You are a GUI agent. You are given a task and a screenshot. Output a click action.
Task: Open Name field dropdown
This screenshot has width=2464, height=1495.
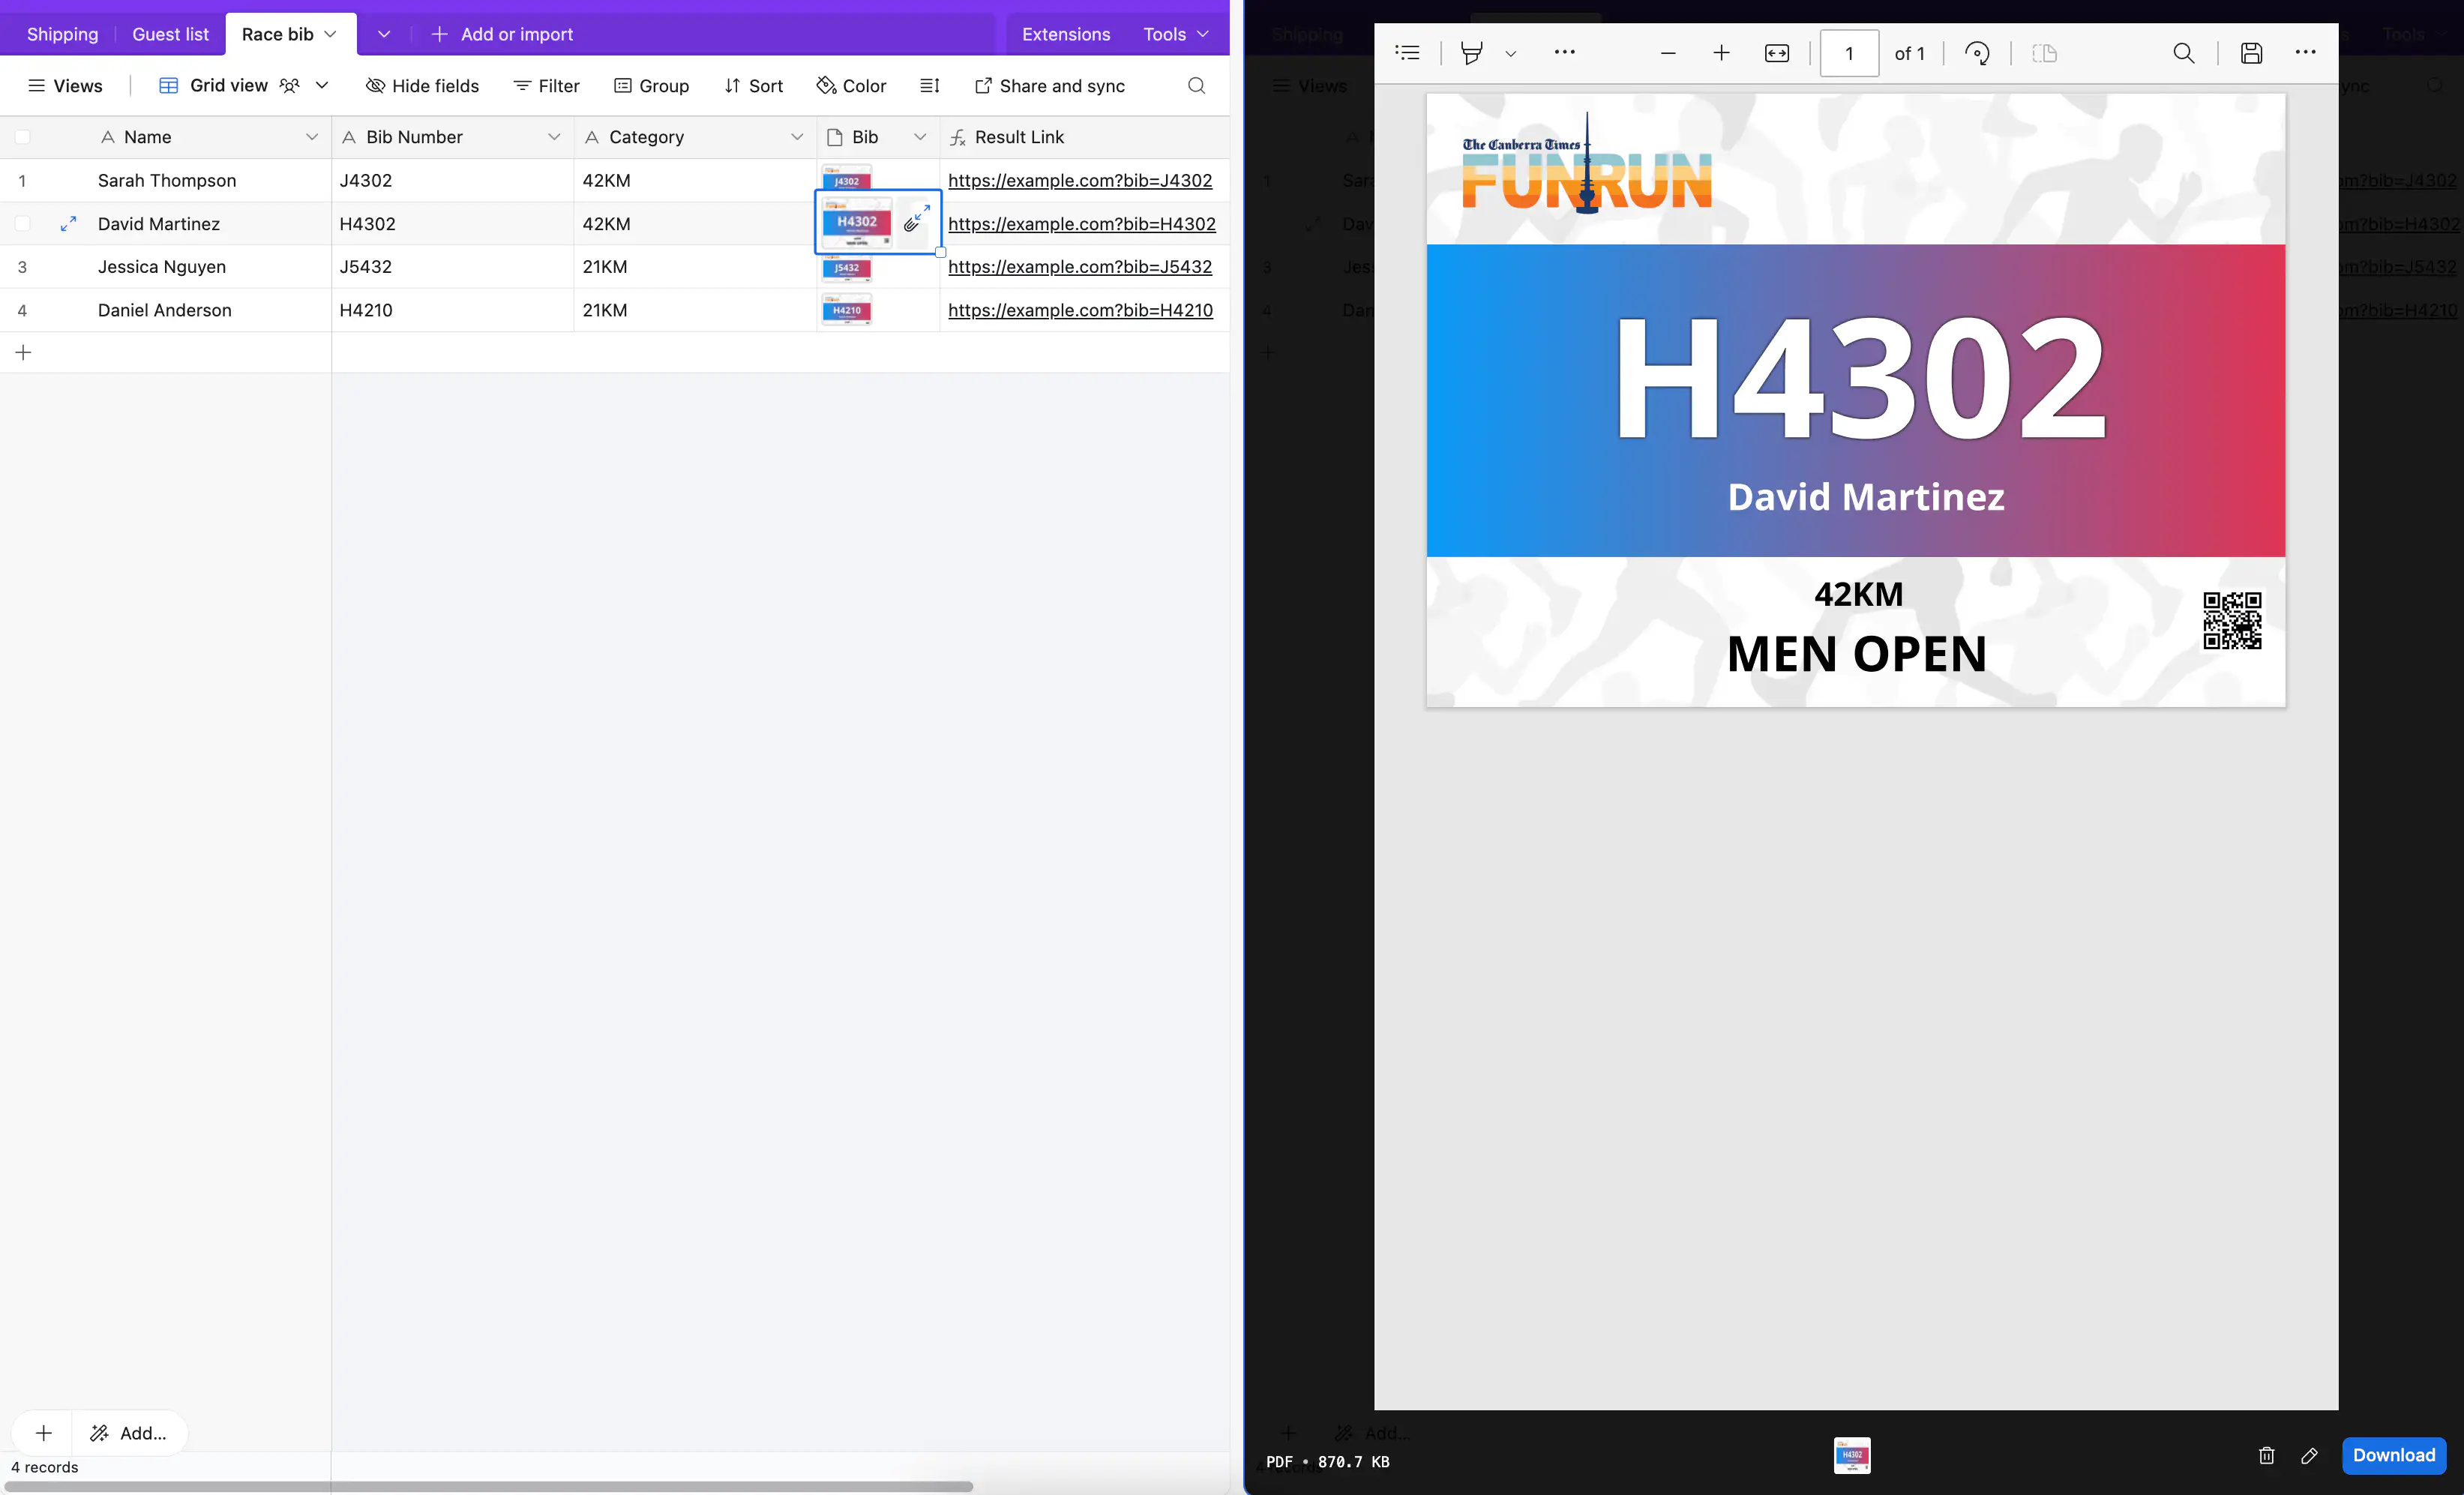click(x=311, y=137)
